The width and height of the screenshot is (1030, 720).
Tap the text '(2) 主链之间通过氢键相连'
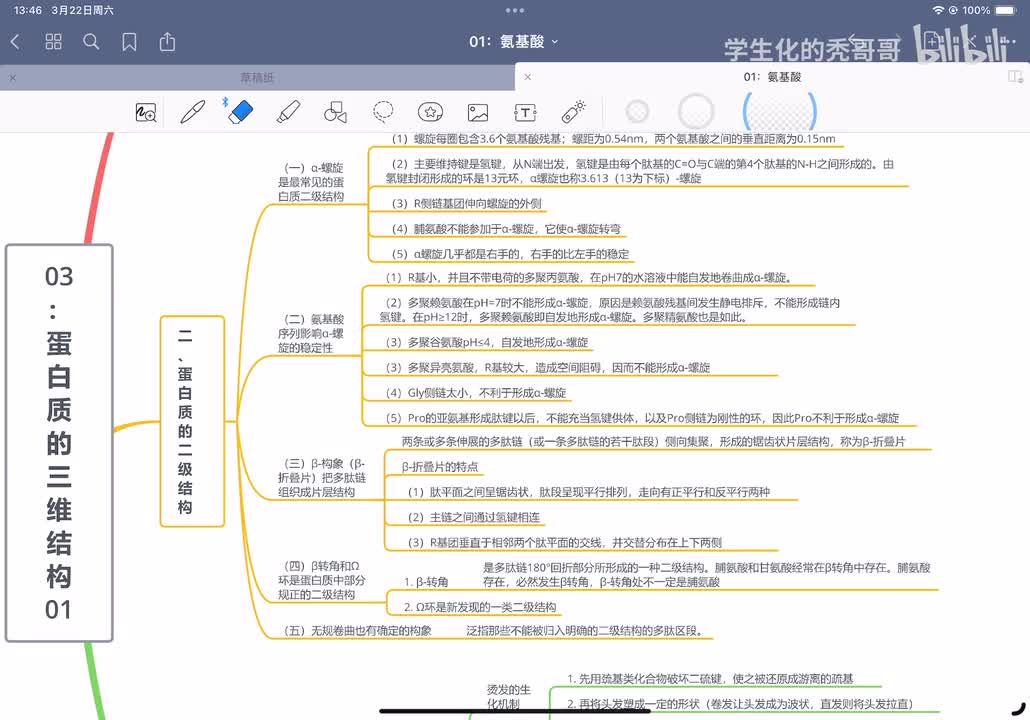pyautogui.click(x=474, y=517)
